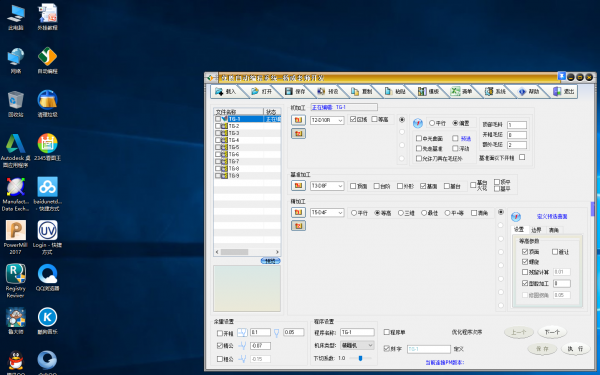Click the 顶部毛坯 value field
The width and height of the screenshot is (600, 375).
click(x=517, y=125)
